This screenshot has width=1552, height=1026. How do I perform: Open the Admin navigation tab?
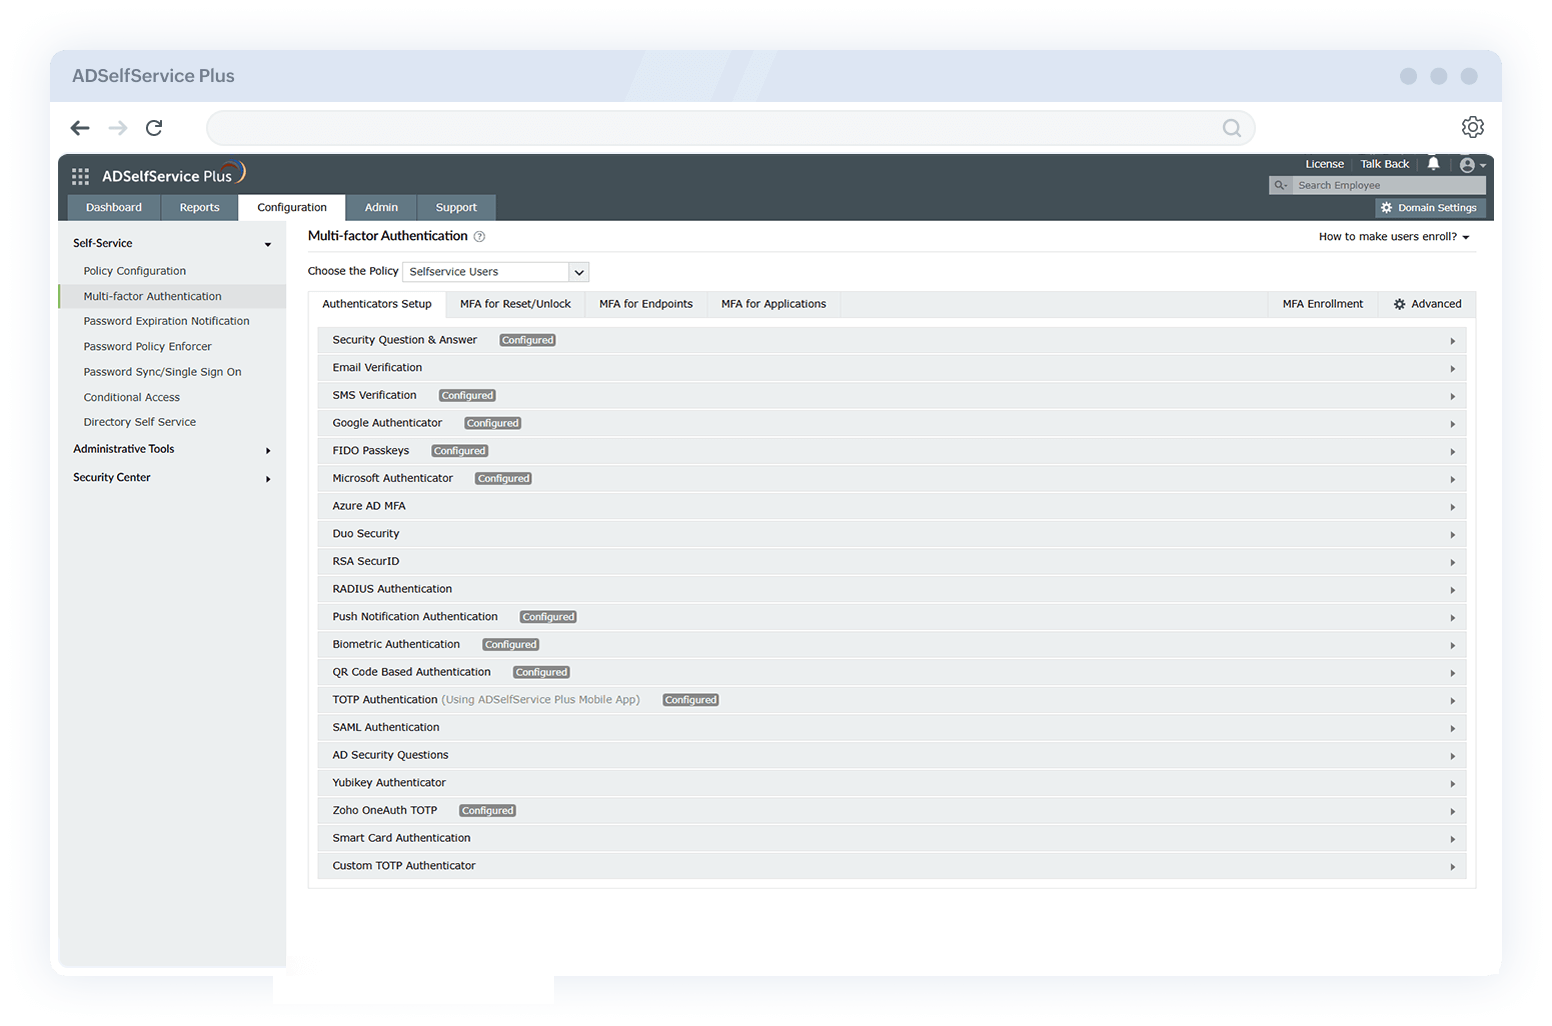381,207
